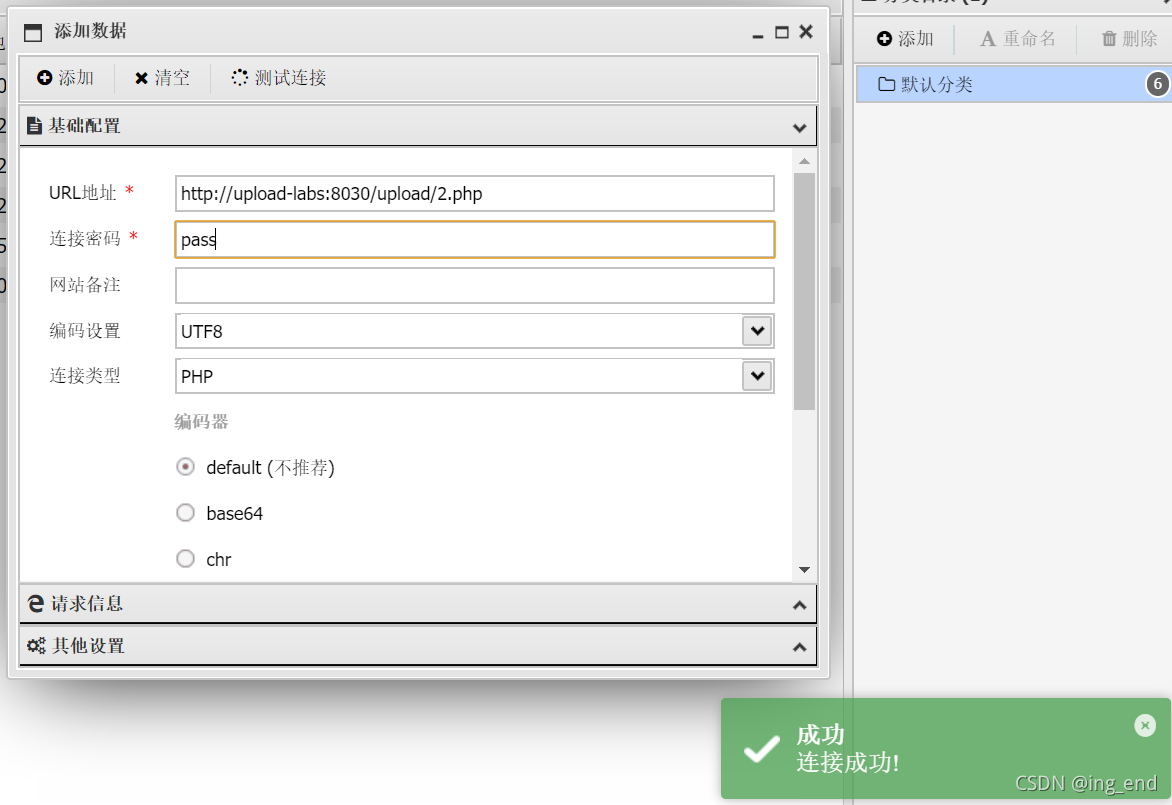The width and height of the screenshot is (1172, 805).
Task: Click the browser icon beside 请求信息
Action: [x=36, y=603]
